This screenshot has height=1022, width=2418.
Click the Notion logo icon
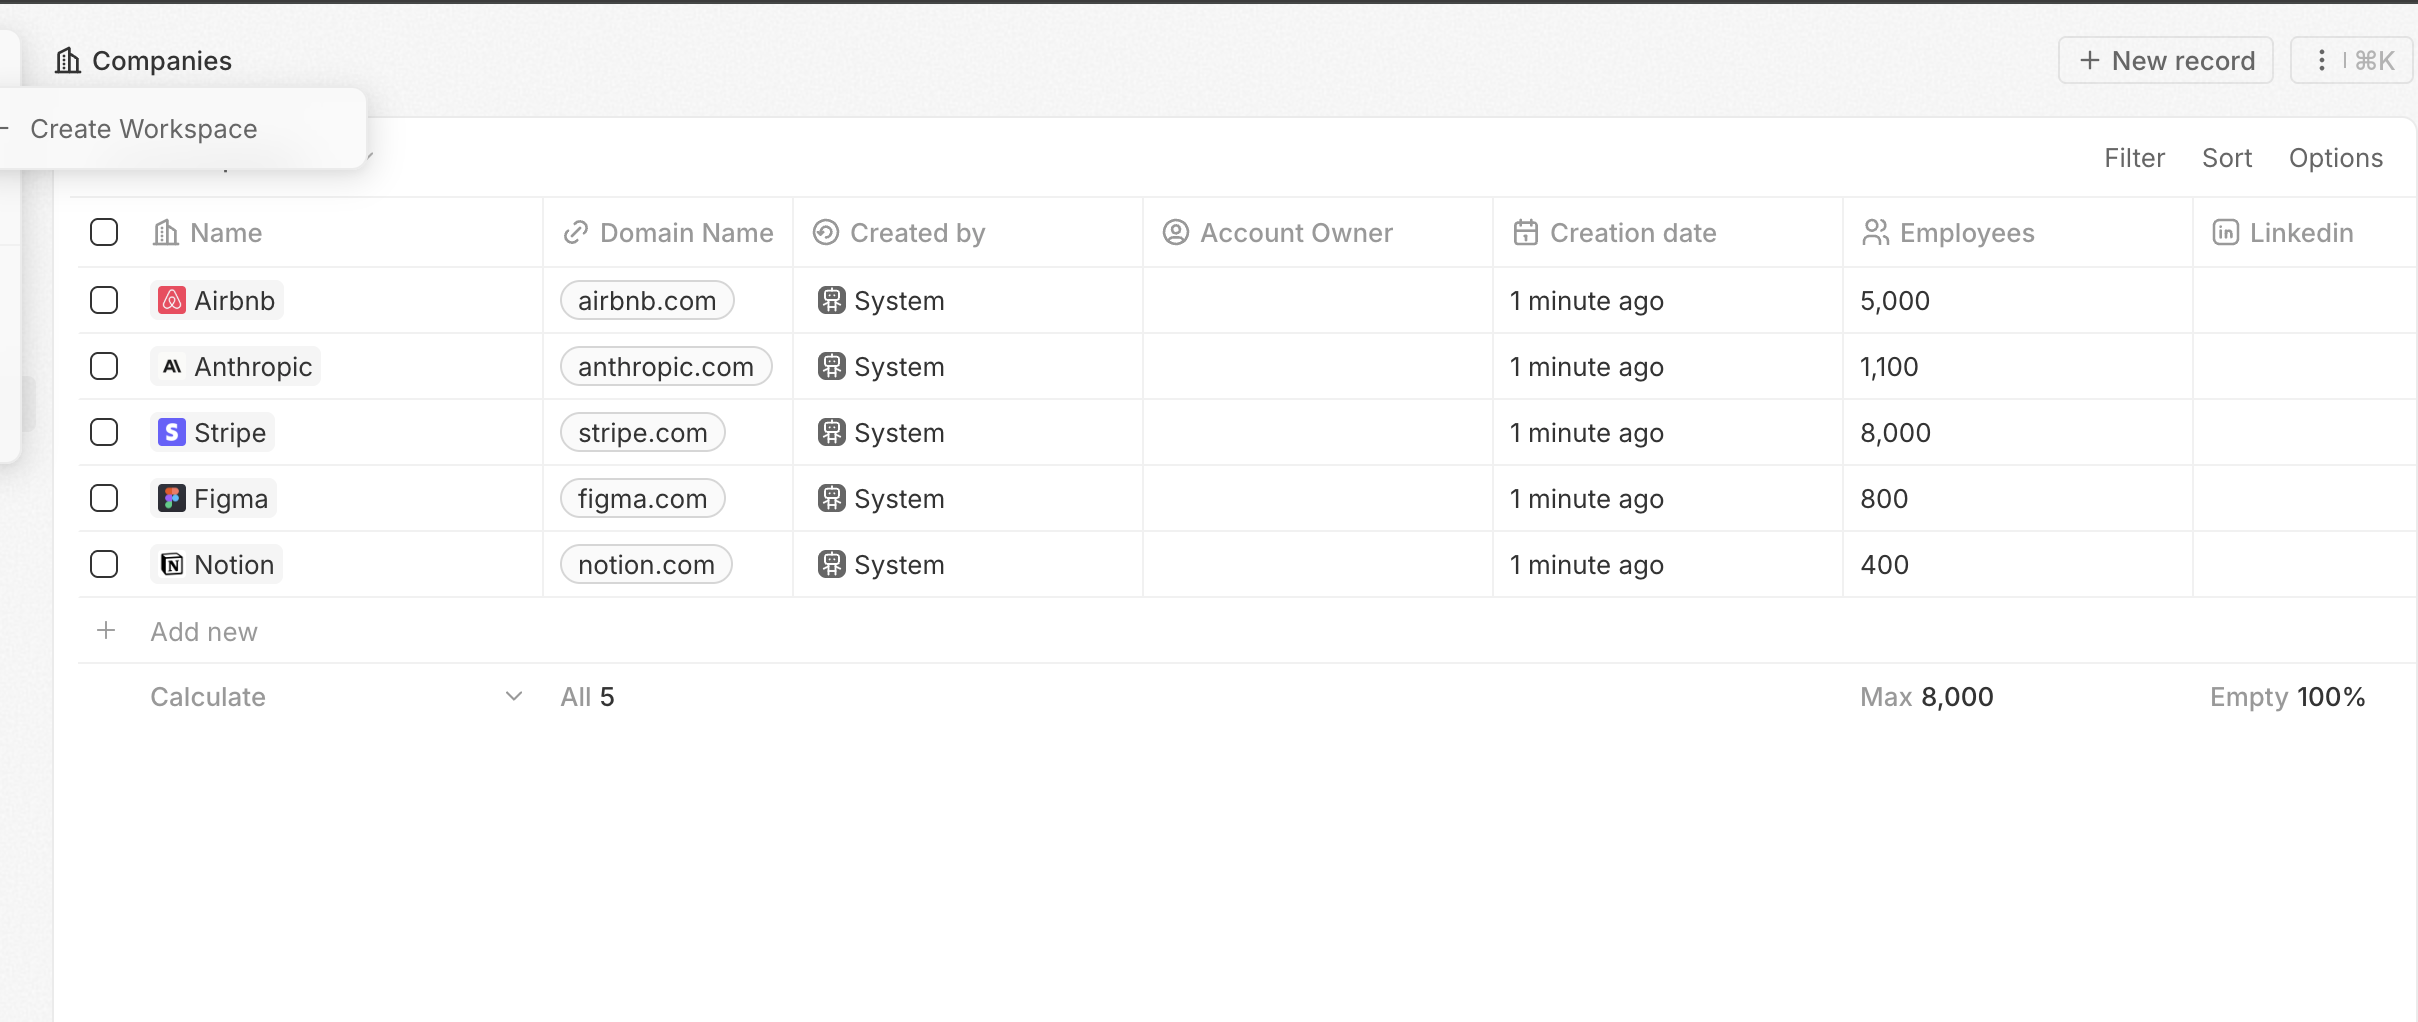point(172,564)
